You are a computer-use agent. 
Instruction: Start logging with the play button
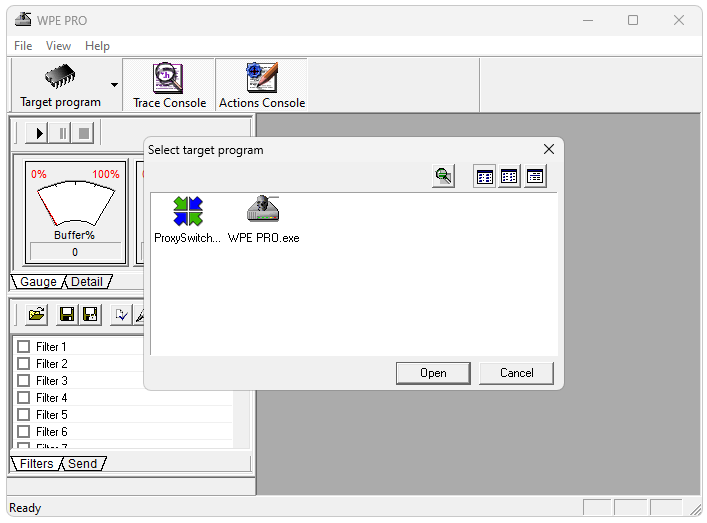click(x=38, y=133)
